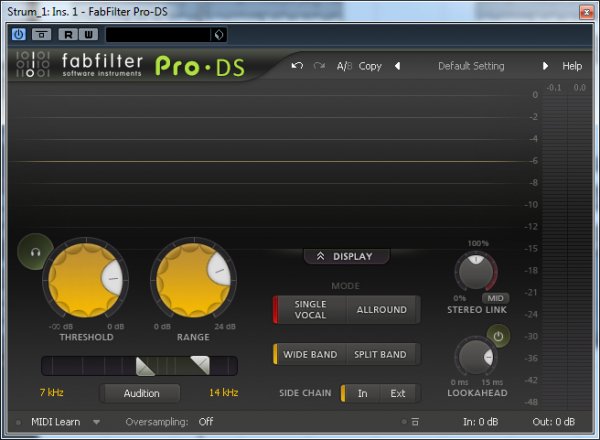Image resolution: width=600 pixels, height=440 pixels.
Task: Click the high-pass filter handle at 7 kHz
Action: pos(145,367)
